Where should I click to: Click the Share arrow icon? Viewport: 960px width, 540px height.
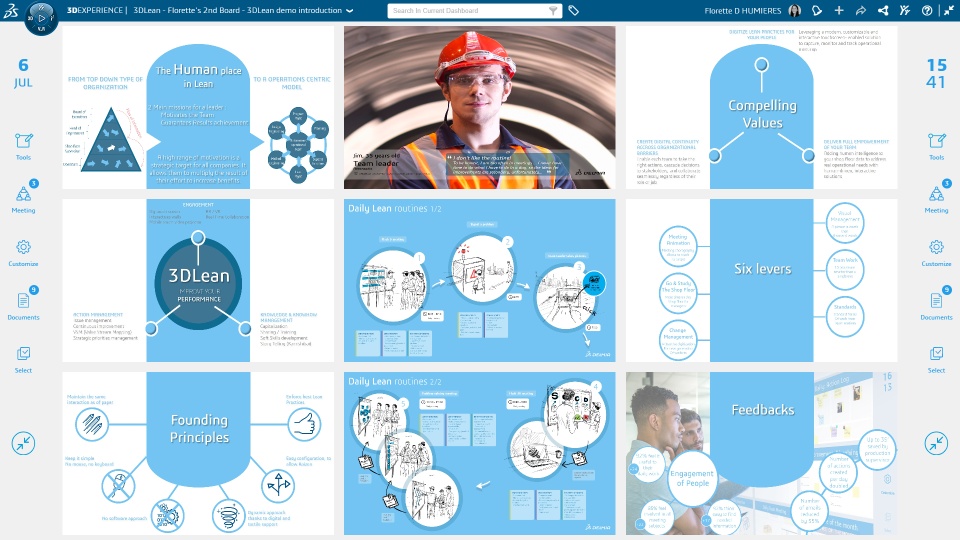pyautogui.click(x=861, y=10)
